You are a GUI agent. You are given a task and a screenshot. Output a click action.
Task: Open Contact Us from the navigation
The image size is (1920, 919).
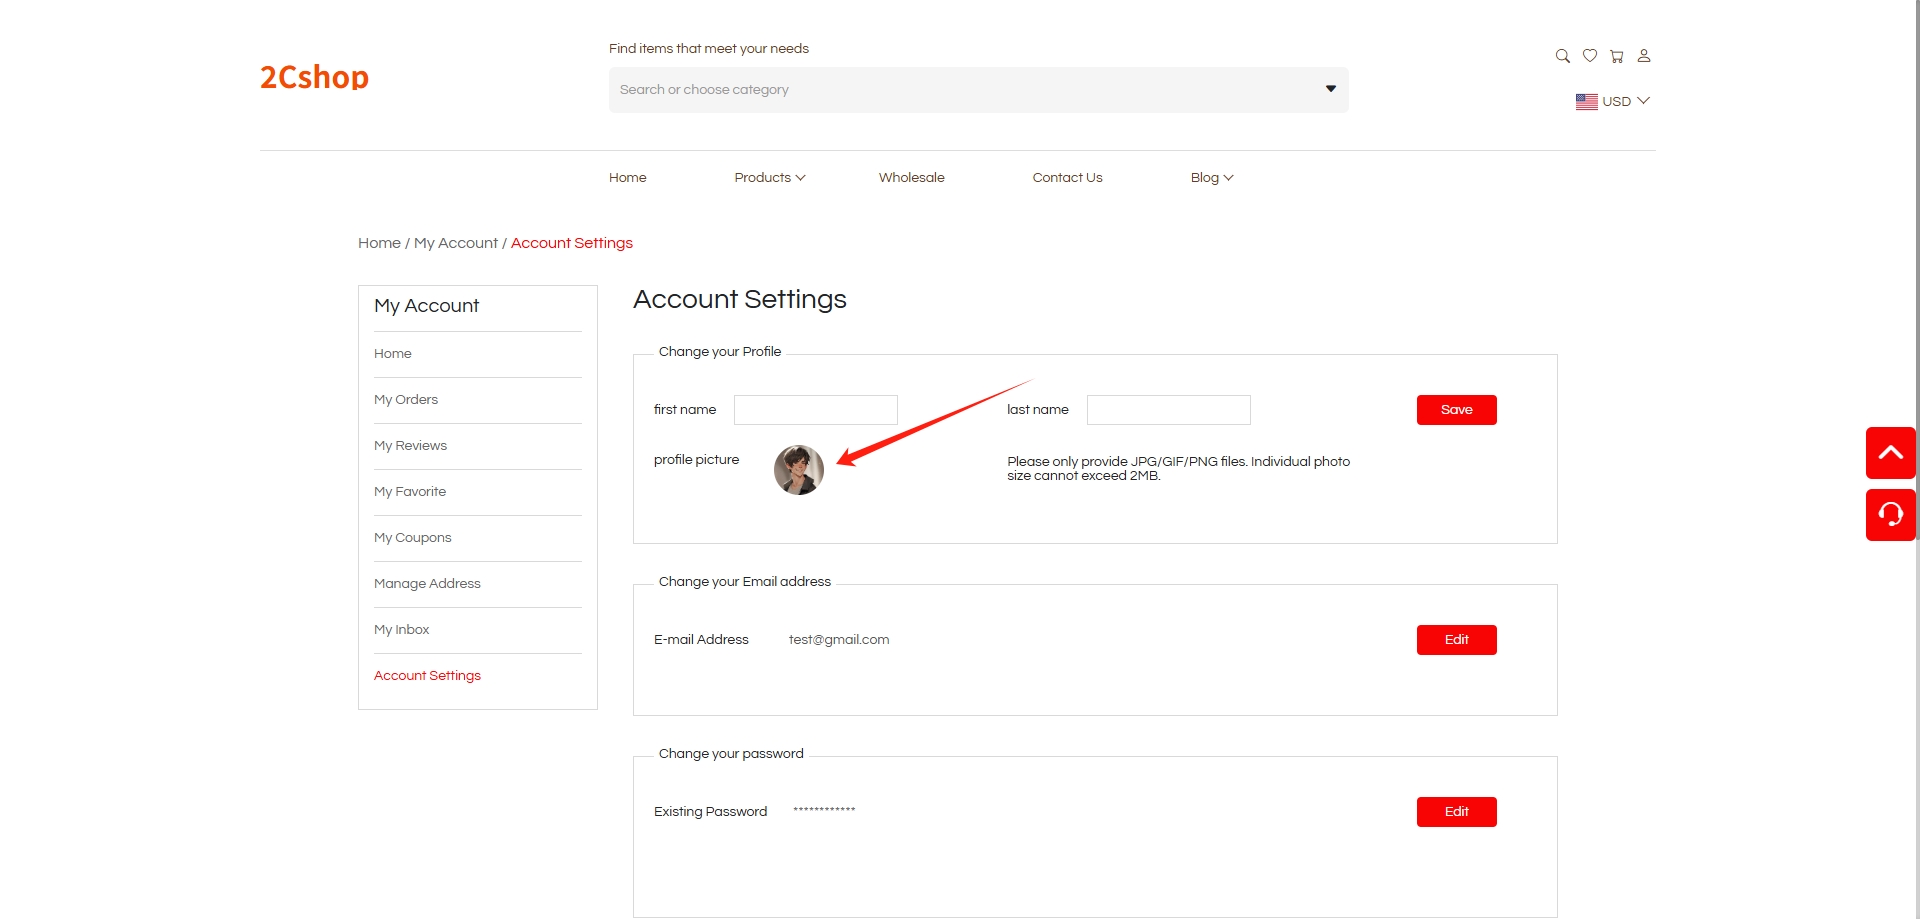(1067, 178)
